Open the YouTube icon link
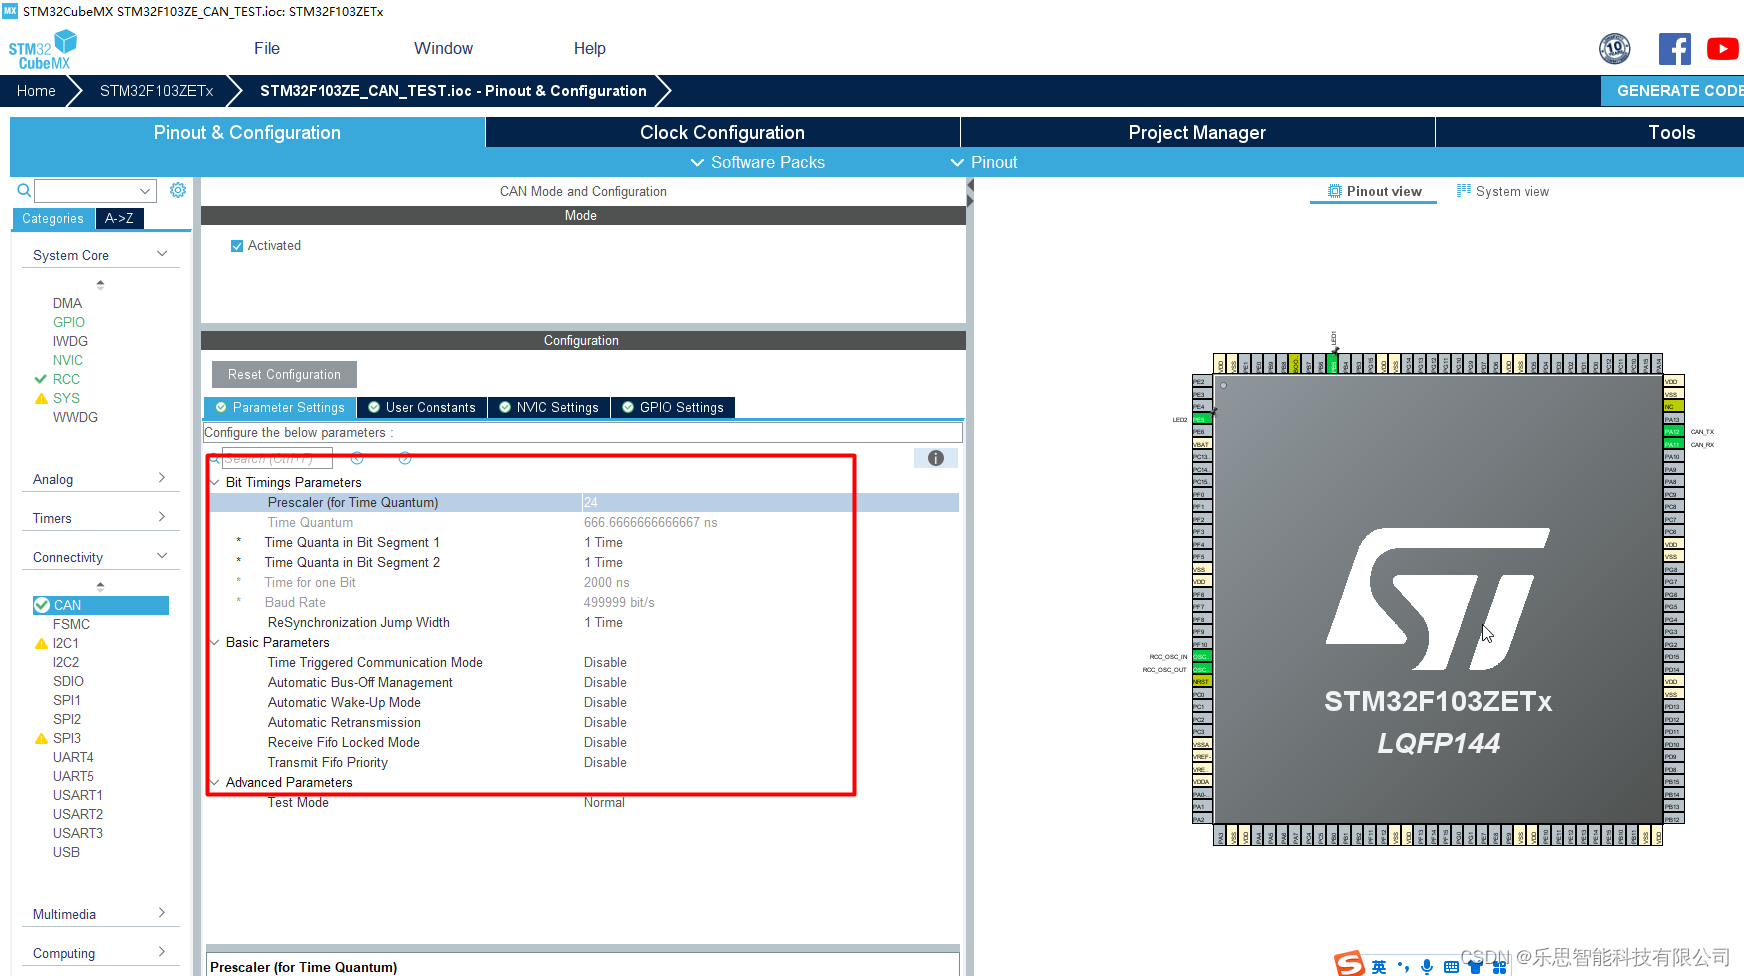 click(x=1723, y=48)
